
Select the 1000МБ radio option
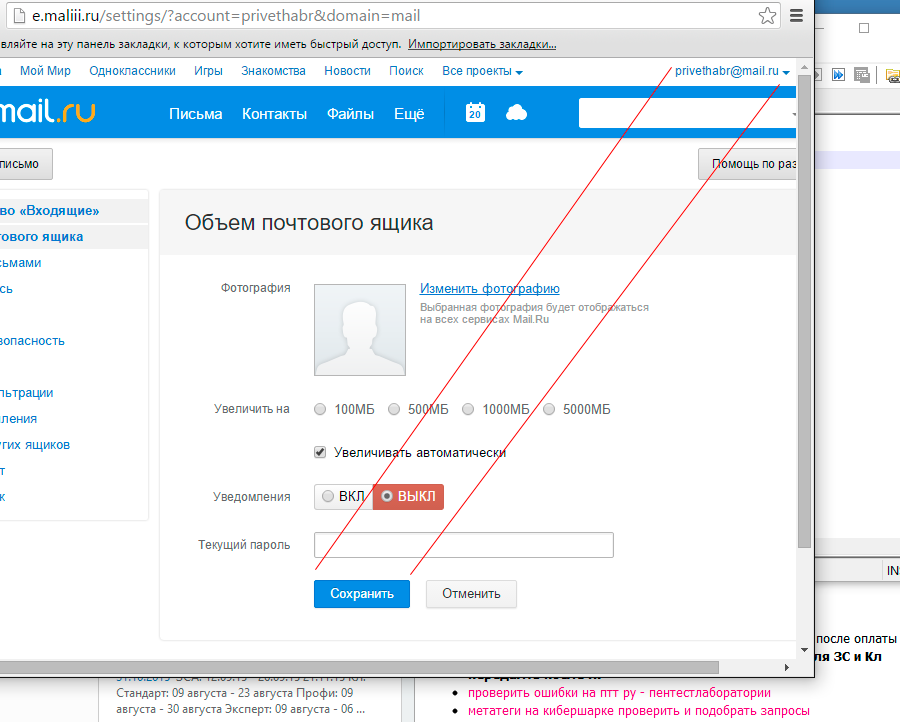click(468, 409)
